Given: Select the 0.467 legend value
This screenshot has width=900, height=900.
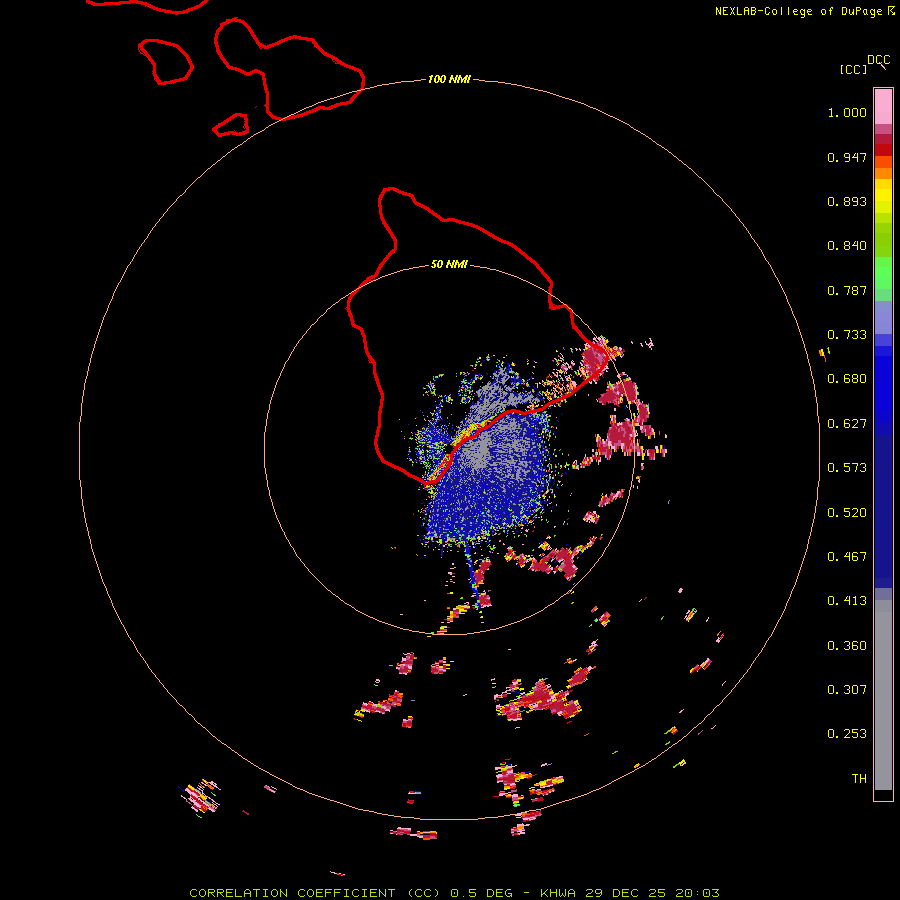Looking at the screenshot, I should (847, 557).
